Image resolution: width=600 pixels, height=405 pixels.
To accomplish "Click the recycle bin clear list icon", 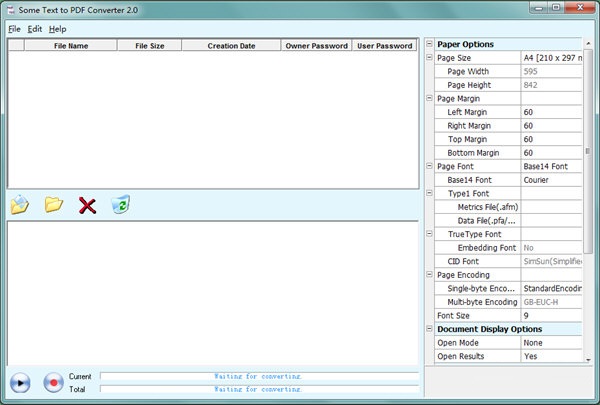I will [121, 204].
